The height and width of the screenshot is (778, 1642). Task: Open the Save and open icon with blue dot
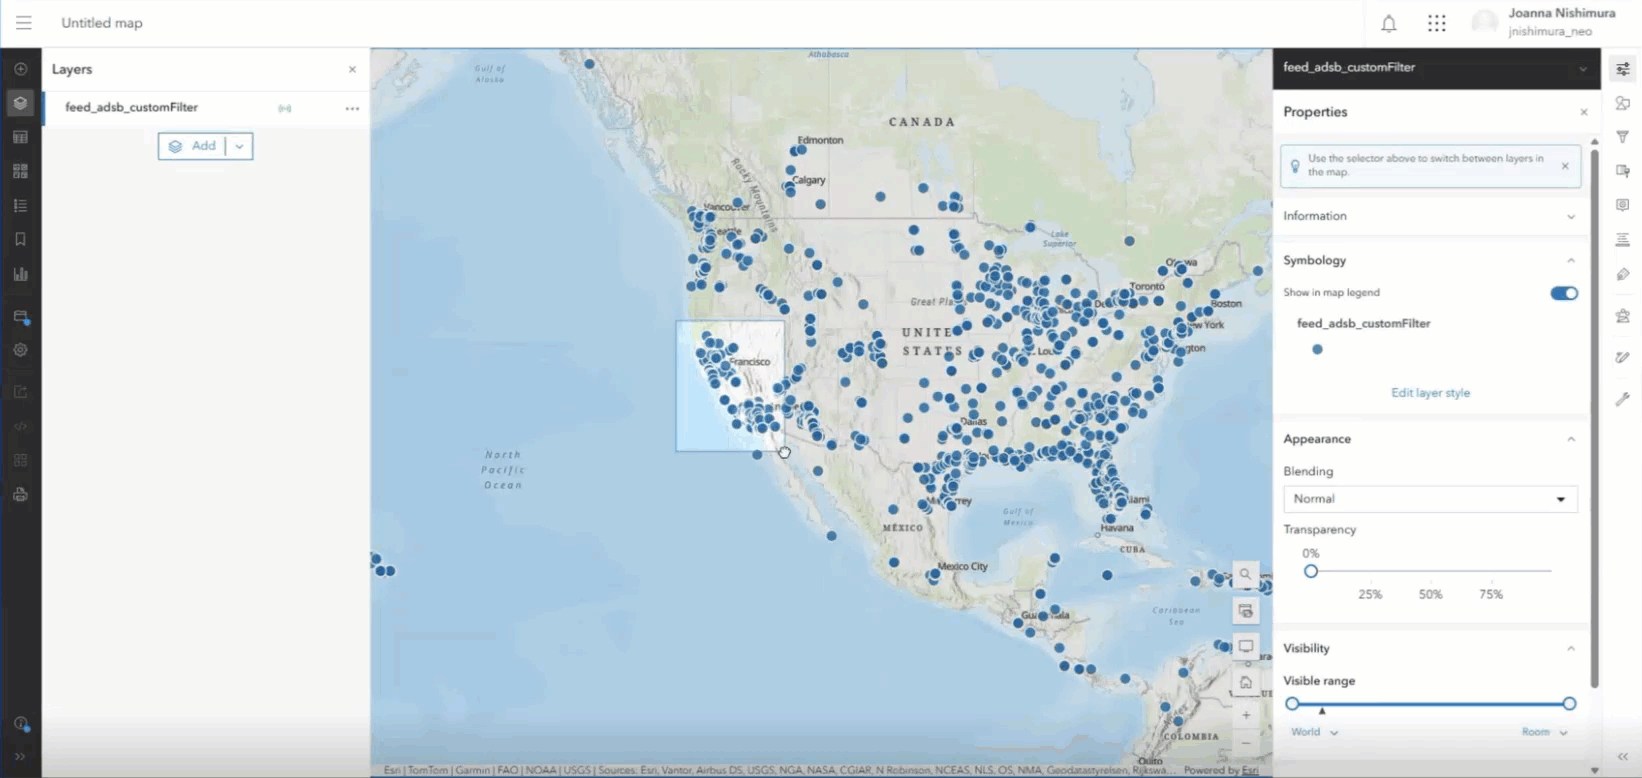coord(20,317)
